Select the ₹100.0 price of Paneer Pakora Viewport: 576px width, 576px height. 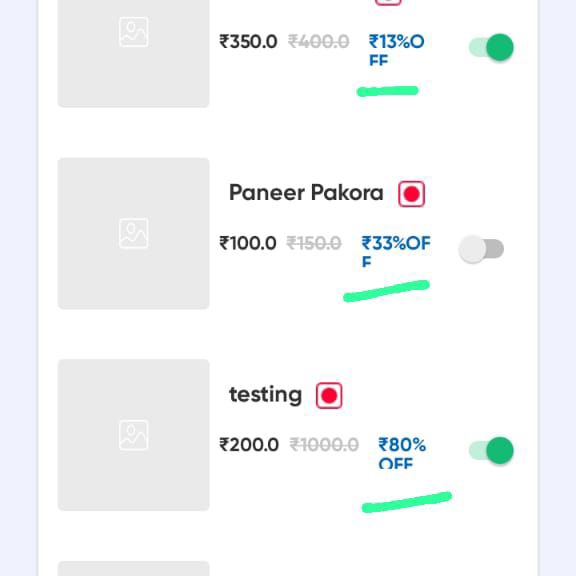point(248,243)
